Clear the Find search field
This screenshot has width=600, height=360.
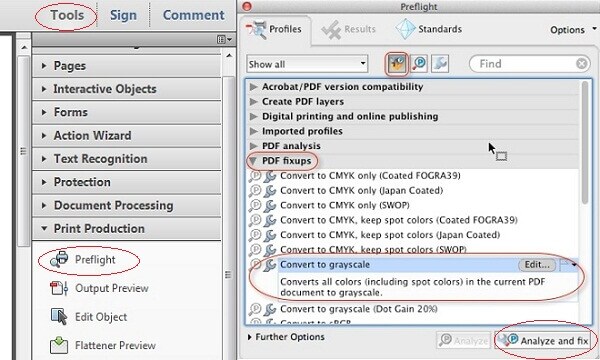coord(581,64)
